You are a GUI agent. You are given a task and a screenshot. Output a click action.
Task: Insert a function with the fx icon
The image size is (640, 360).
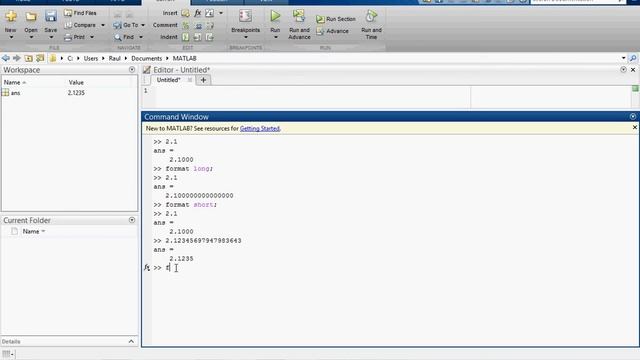click(198, 13)
